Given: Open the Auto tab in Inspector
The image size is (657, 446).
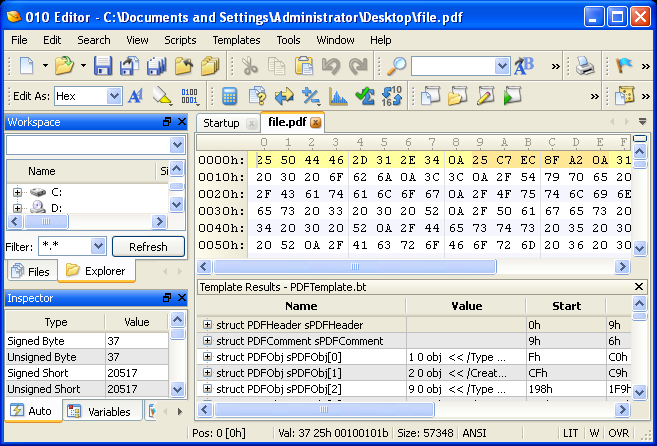Looking at the screenshot, I should (x=32, y=411).
